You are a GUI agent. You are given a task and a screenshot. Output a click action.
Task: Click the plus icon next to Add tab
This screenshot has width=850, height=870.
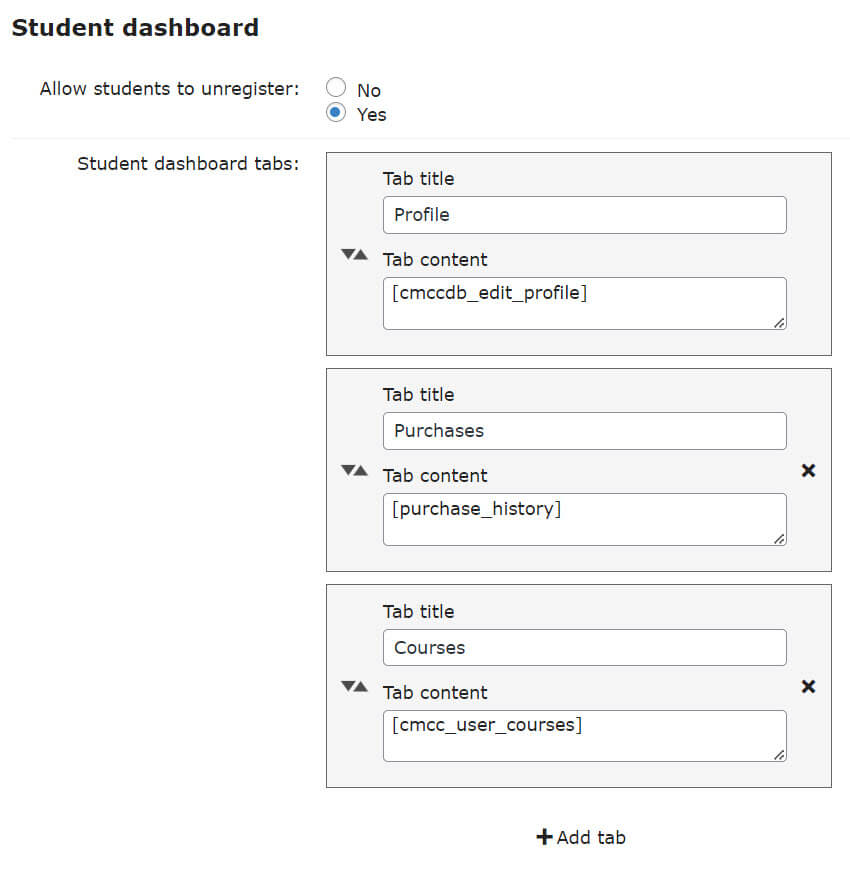pyautogui.click(x=544, y=837)
